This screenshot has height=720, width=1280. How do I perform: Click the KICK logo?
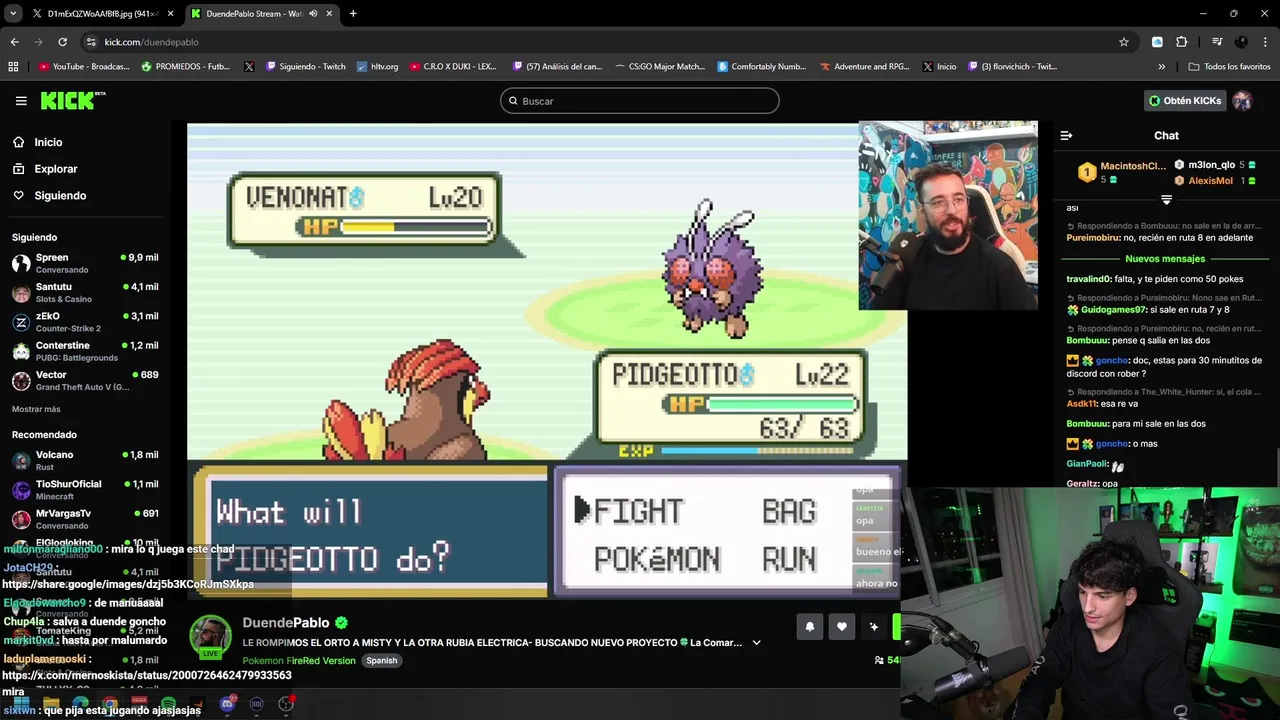coord(73,100)
